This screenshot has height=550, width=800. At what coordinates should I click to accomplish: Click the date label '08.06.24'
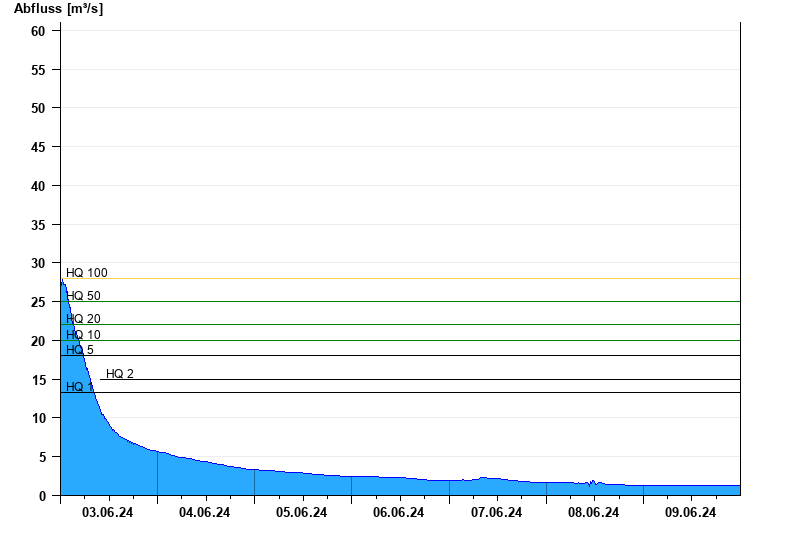[593, 512]
